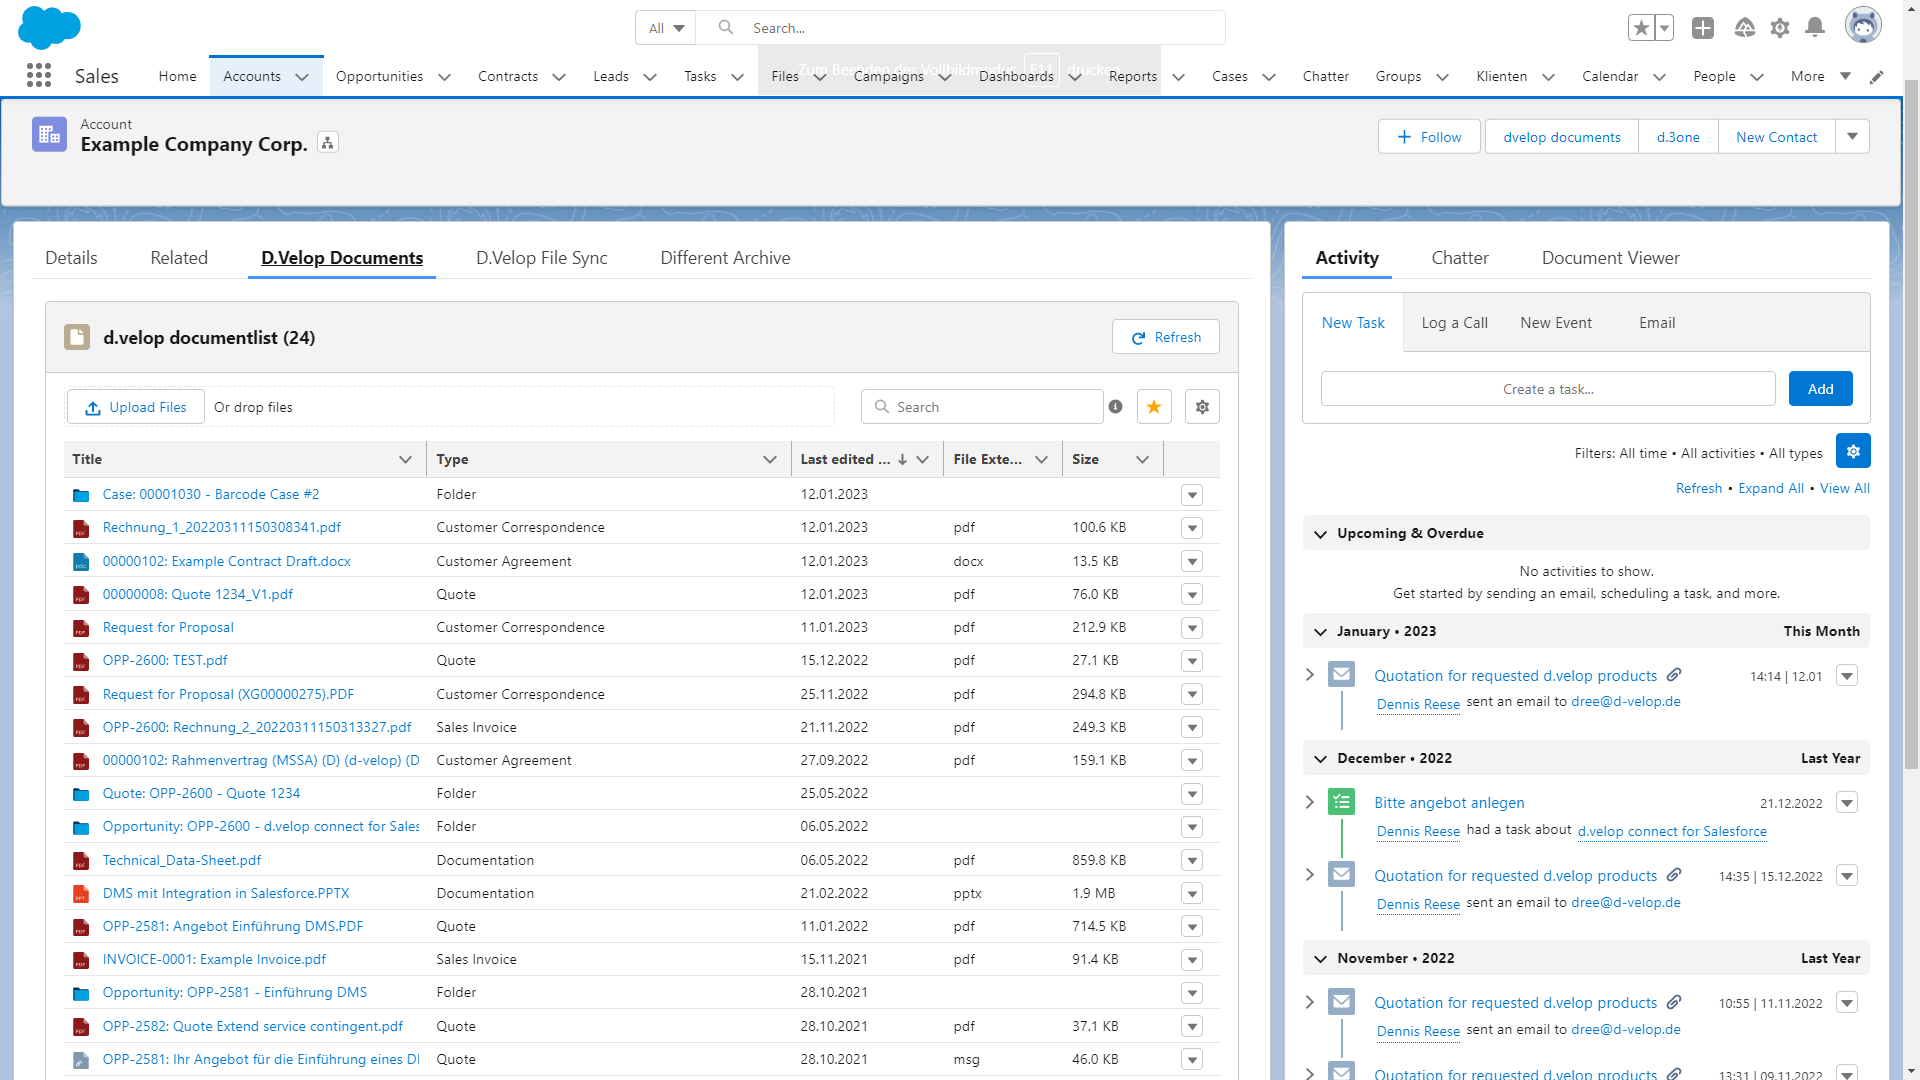Open the Setup gear icon

point(1780,28)
